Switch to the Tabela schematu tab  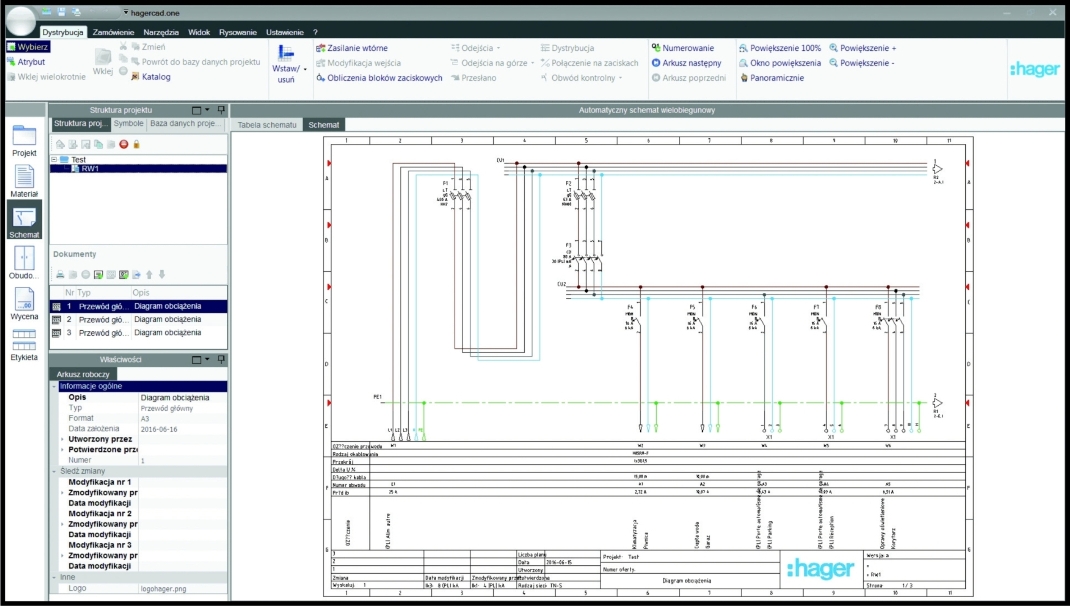[x=266, y=125]
